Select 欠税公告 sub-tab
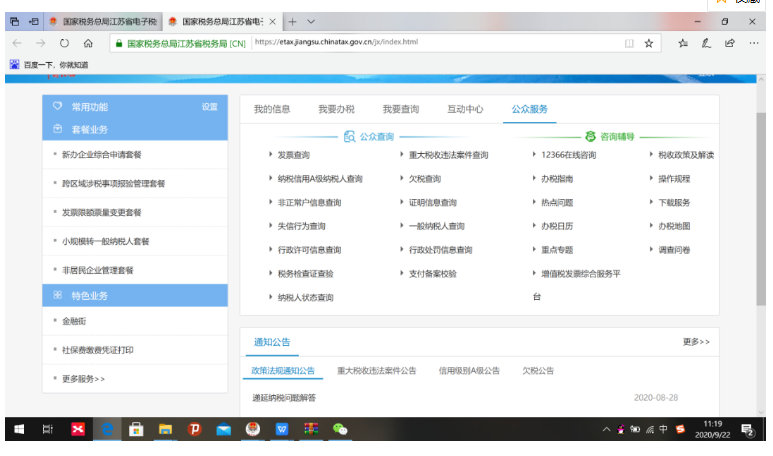The width and height of the screenshot is (773, 456). pyautogui.click(x=538, y=371)
